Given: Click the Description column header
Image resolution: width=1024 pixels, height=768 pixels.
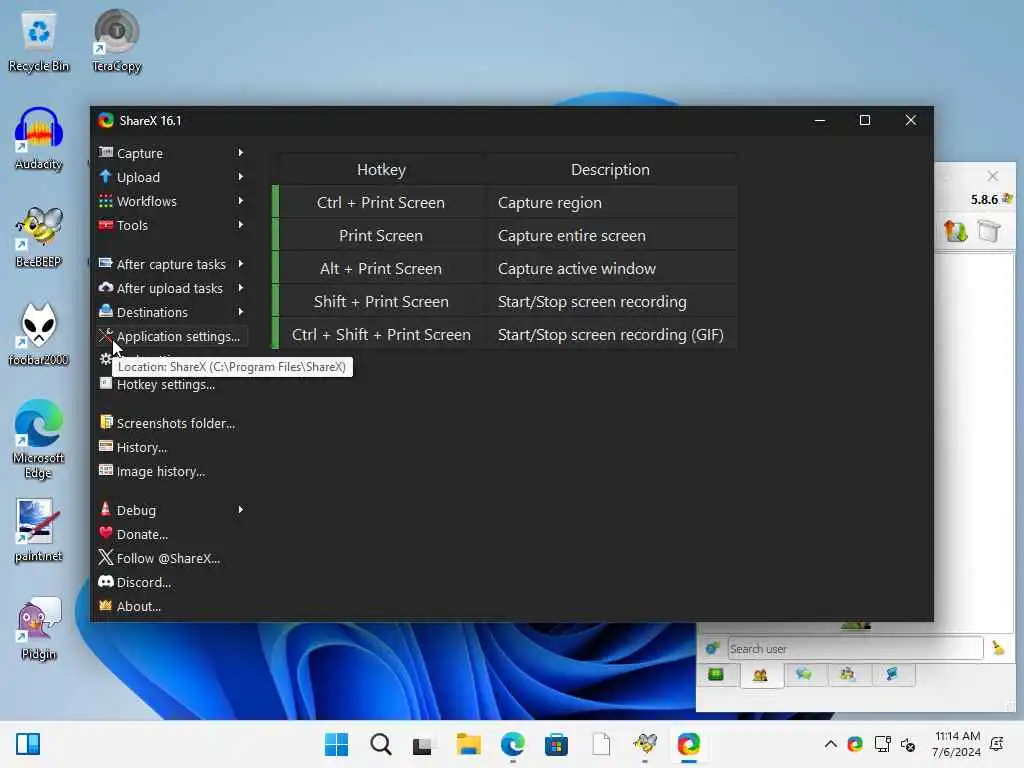Looking at the screenshot, I should tap(610, 170).
